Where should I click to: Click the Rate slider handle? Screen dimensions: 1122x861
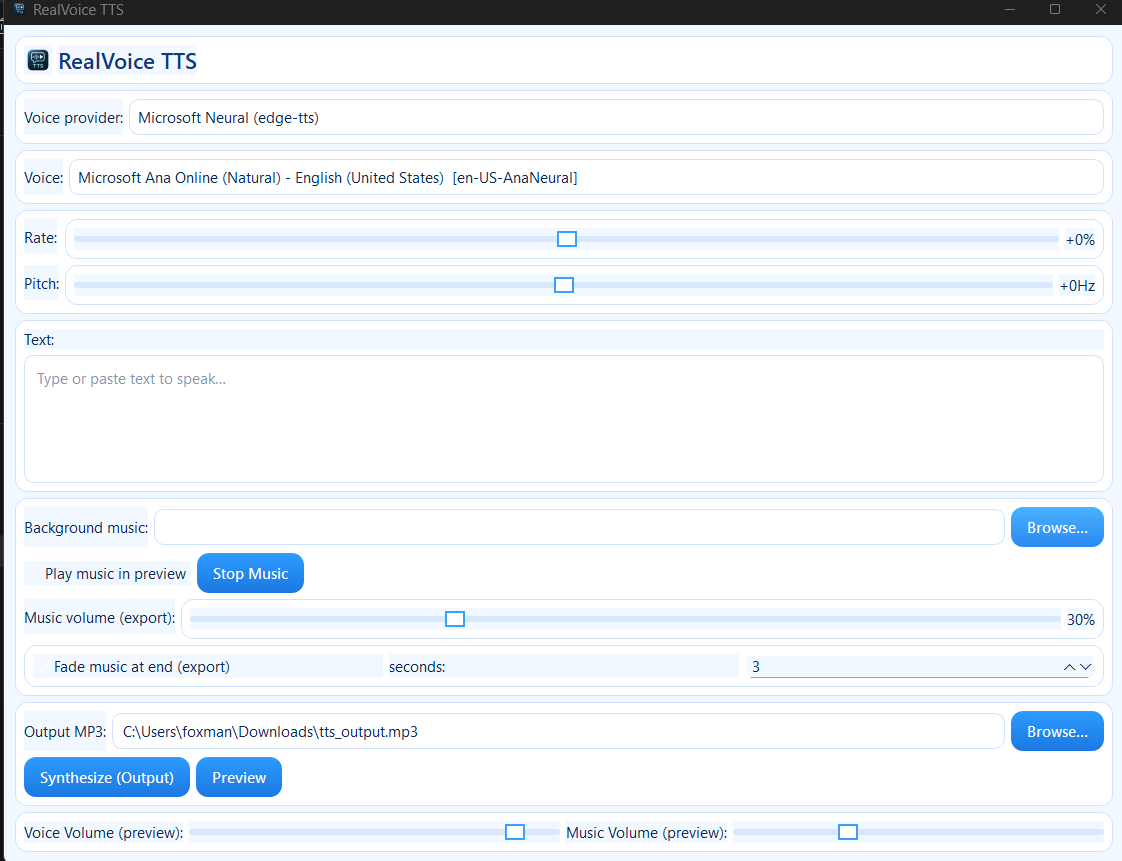pyautogui.click(x=567, y=239)
